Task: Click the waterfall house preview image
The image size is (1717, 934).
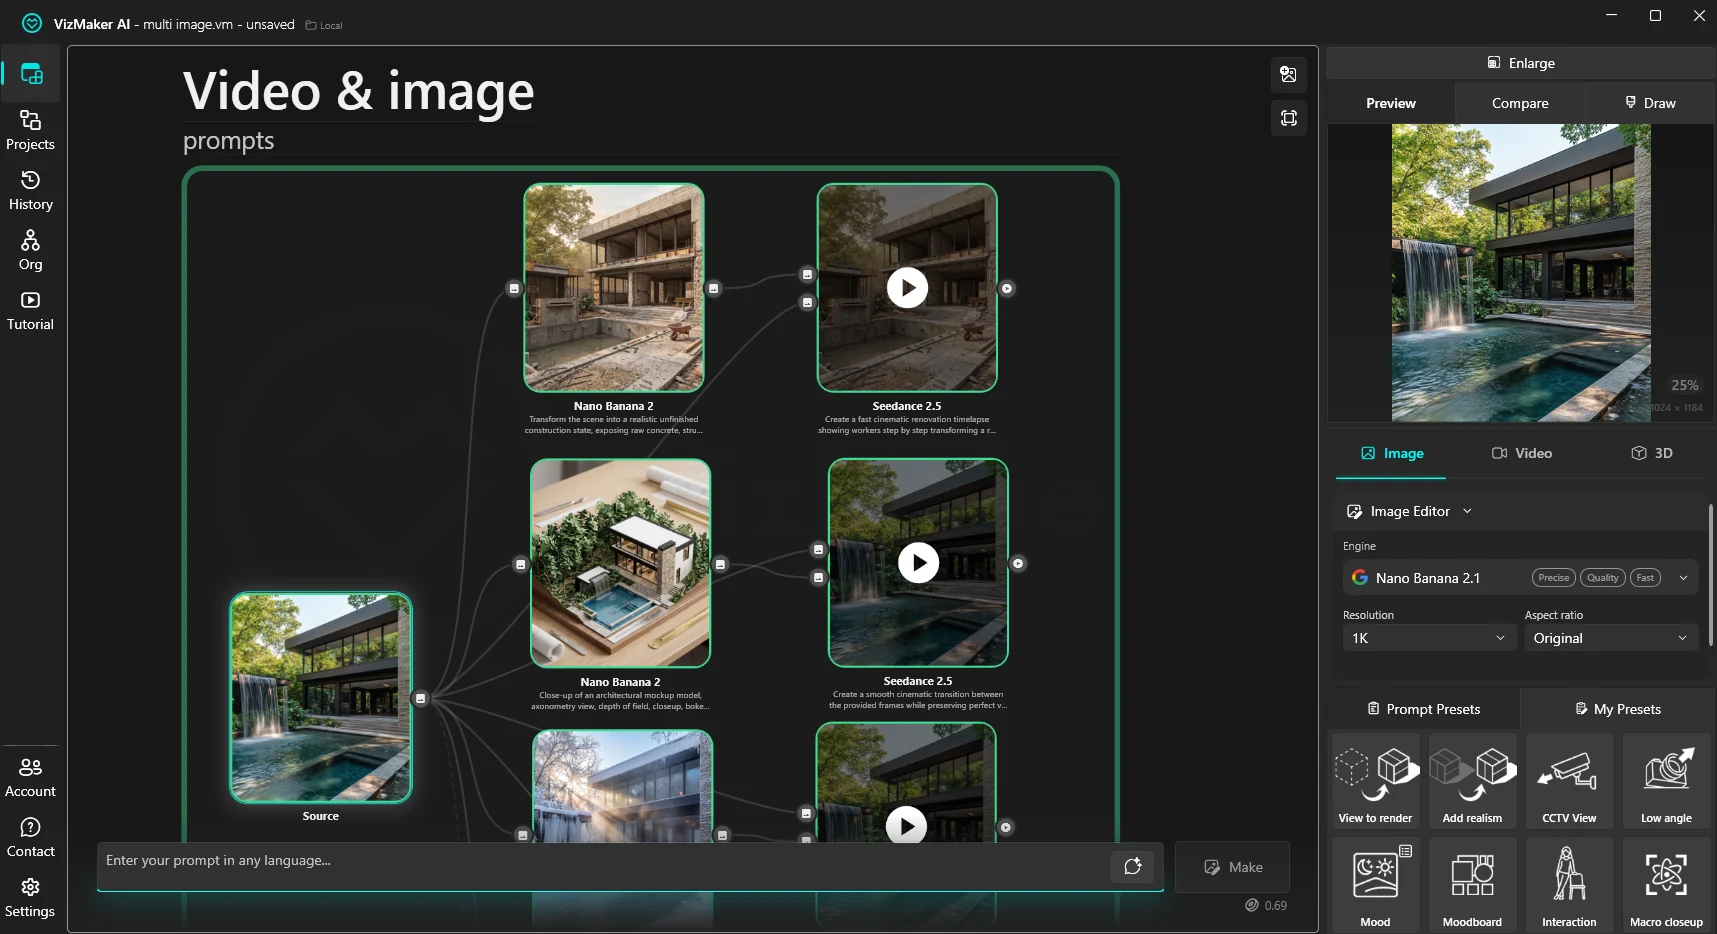Action: point(1520,273)
